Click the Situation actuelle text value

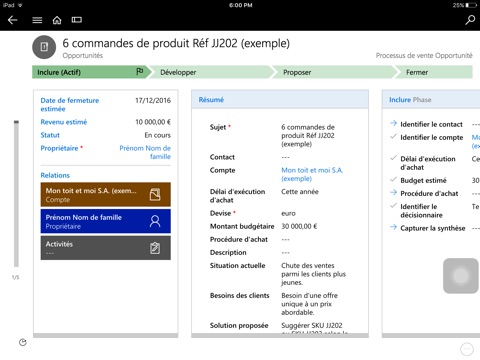[x=313, y=274]
